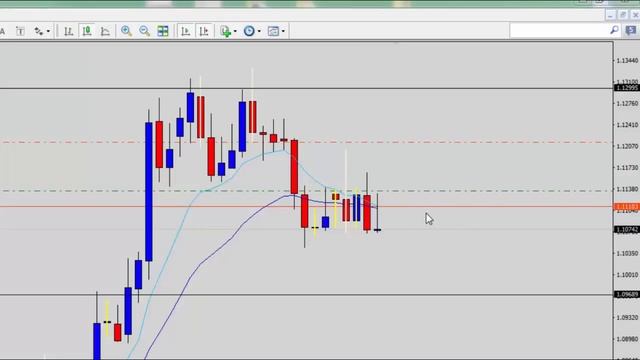
Task: Zoom out of the chart
Action: click(144, 31)
